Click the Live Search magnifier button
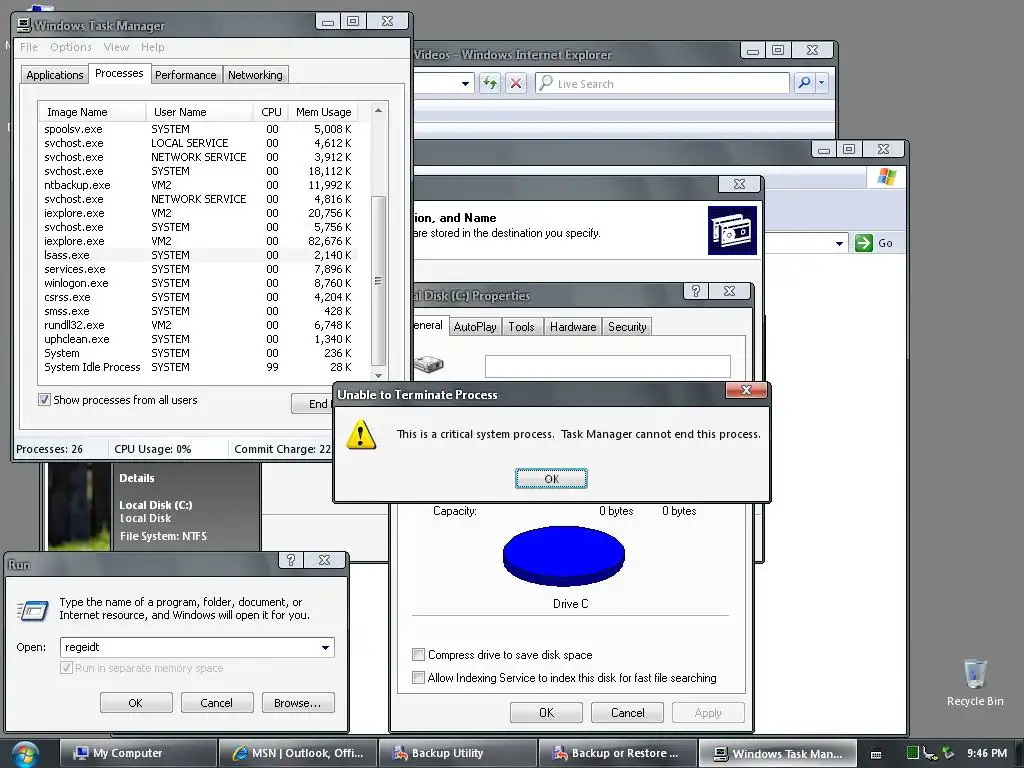 coord(805,83)
